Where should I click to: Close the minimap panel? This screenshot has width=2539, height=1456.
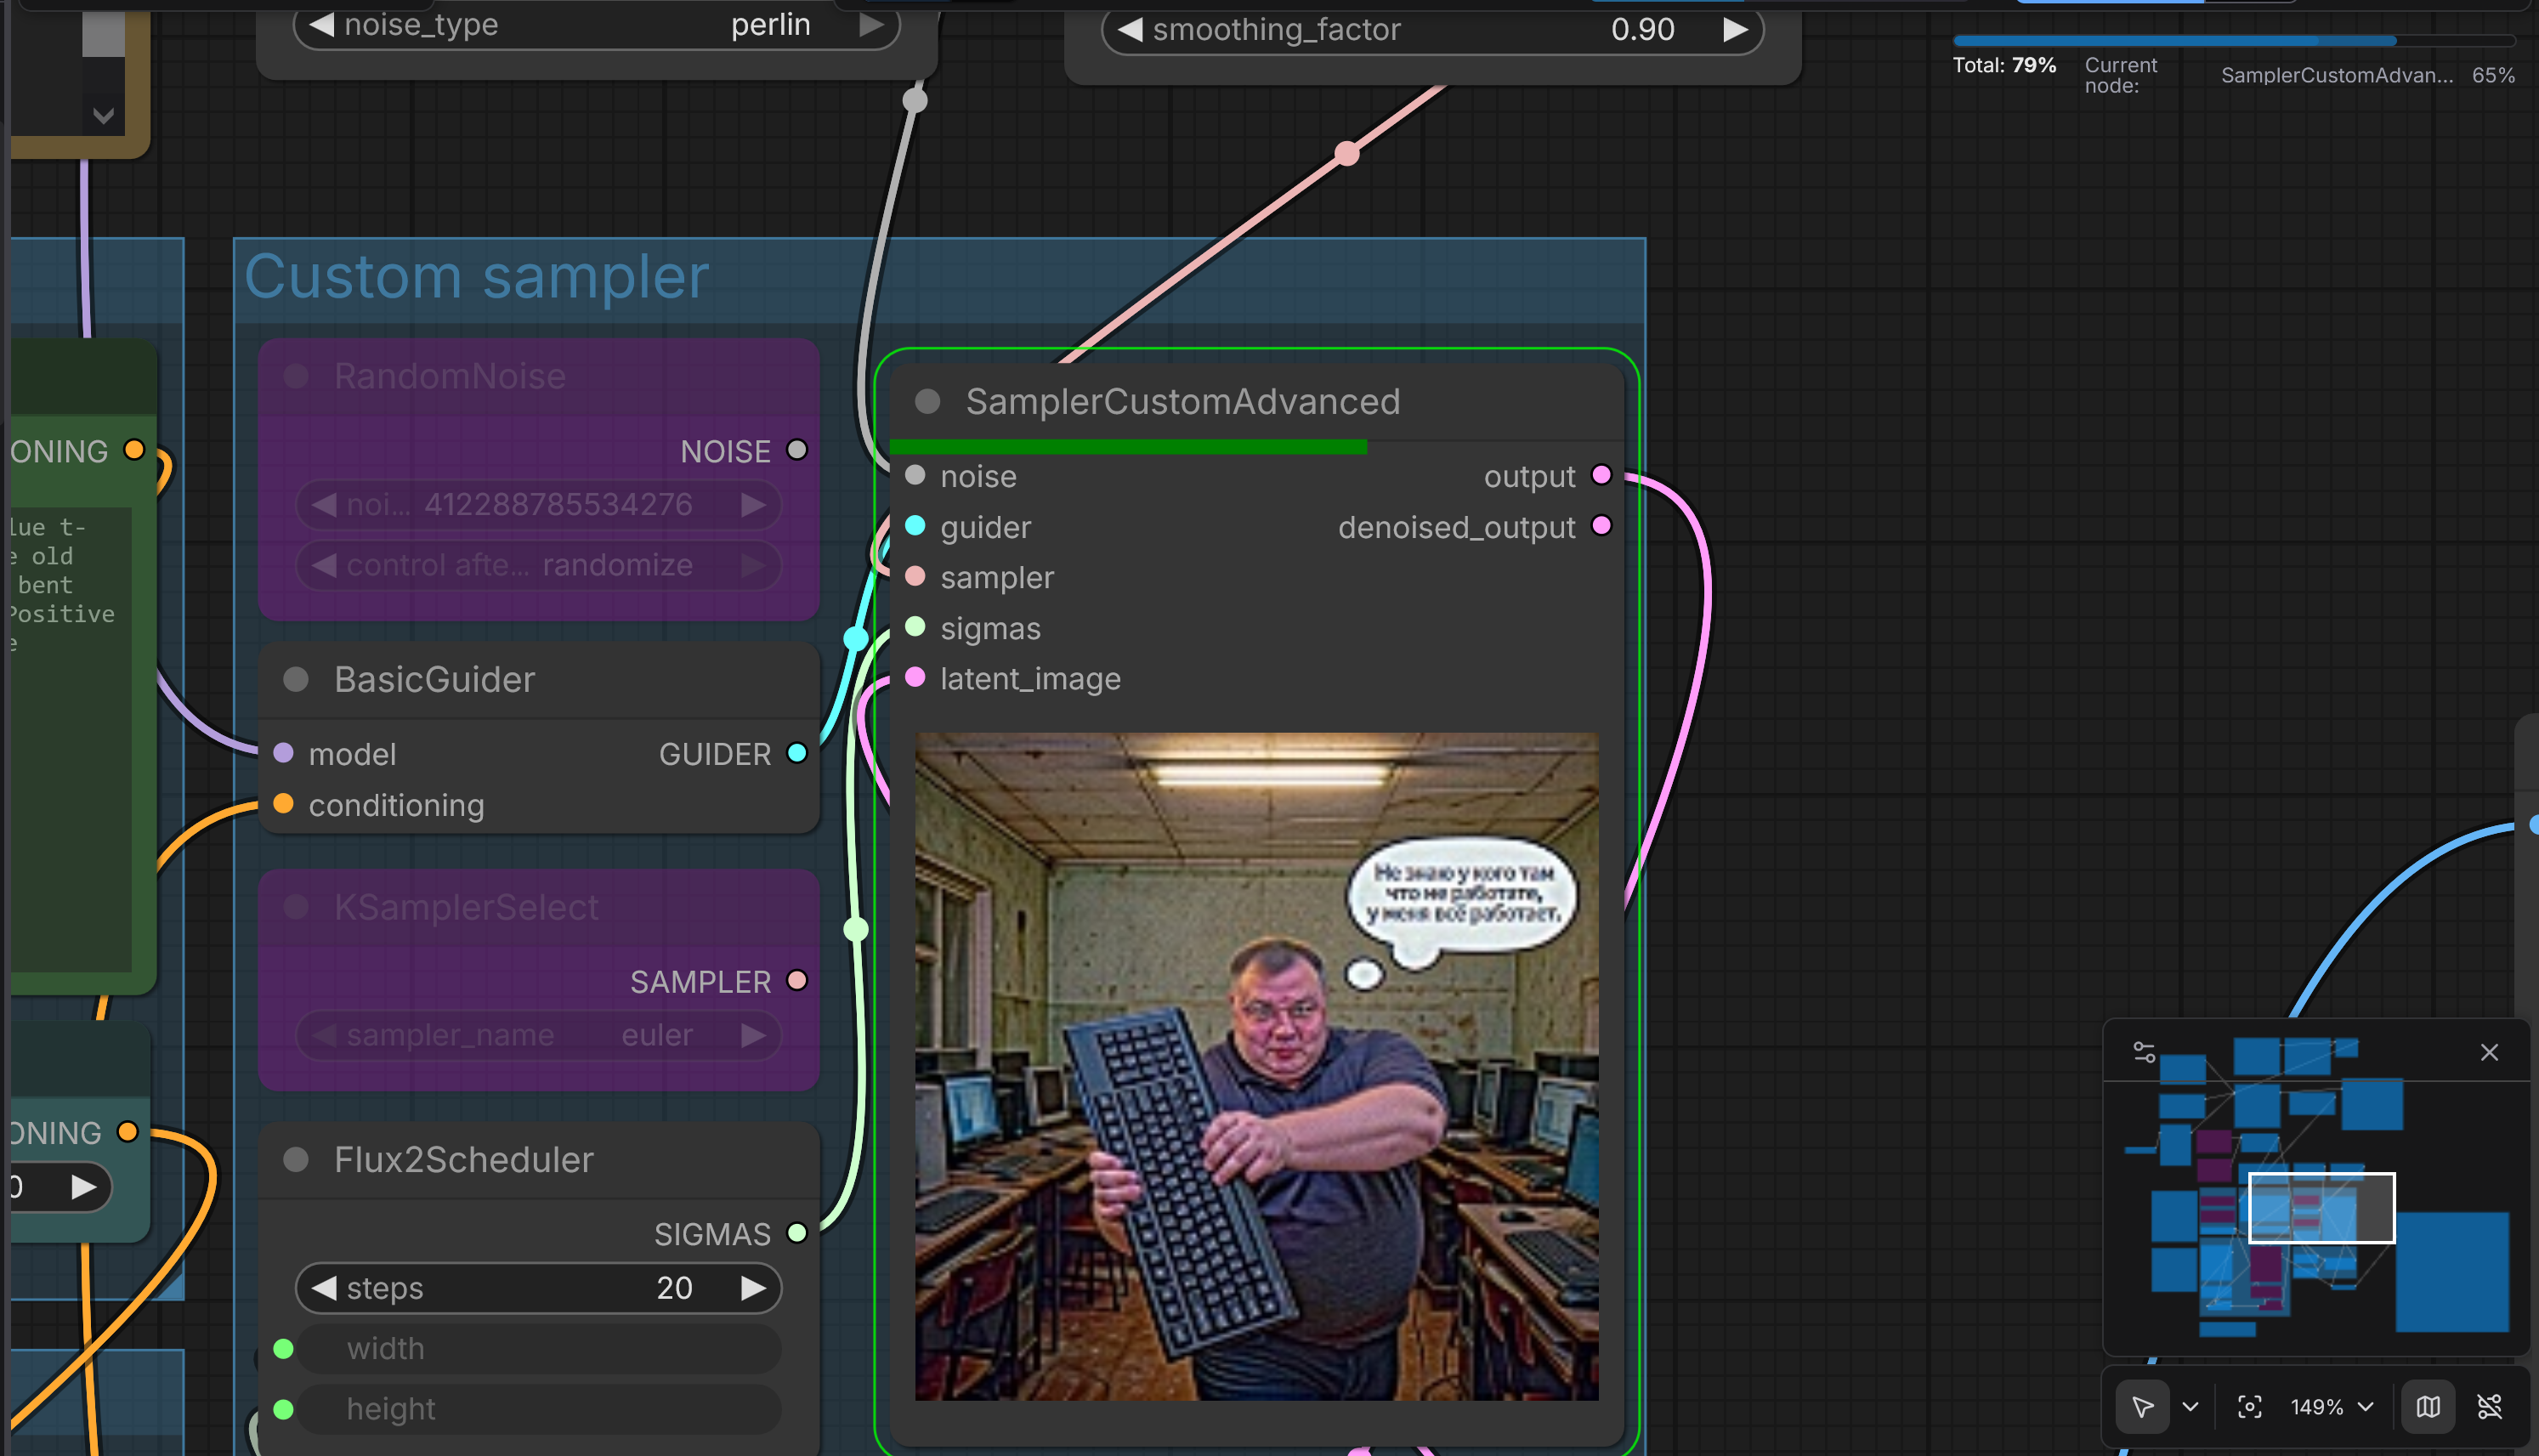(2489, 1052)
